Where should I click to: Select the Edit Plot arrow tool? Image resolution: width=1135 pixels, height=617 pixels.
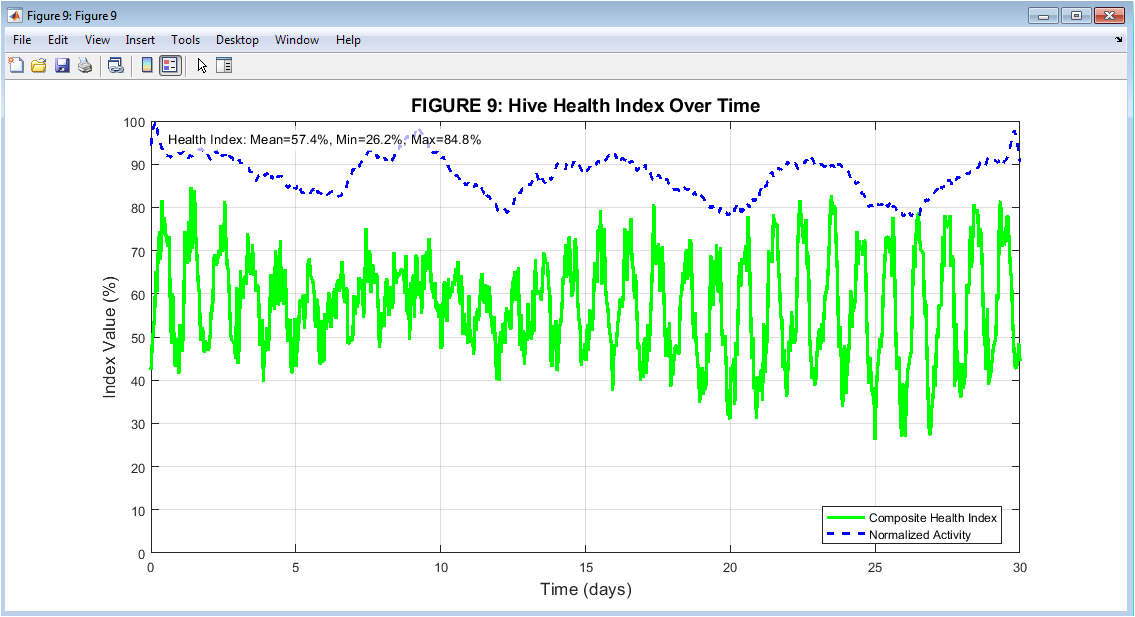pos(202,66)
